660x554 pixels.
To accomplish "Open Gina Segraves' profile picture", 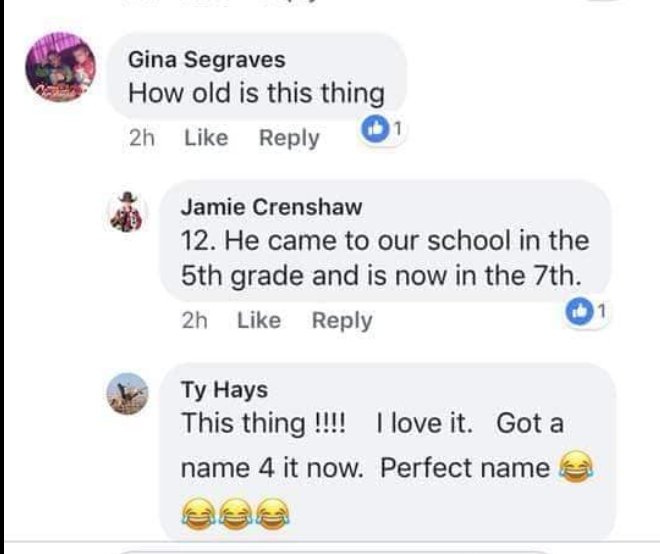I will coord(60,67).
